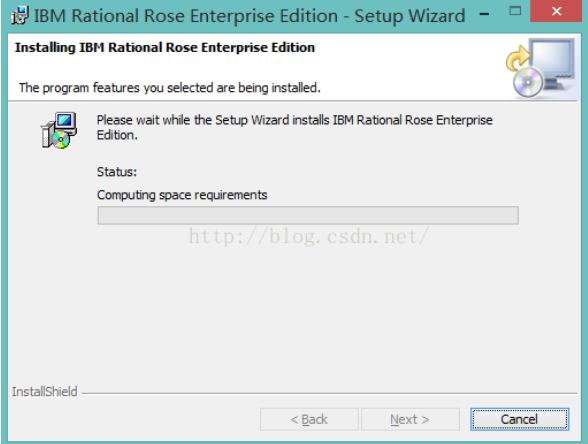The image size is (588, 444).
Task: Click the setup box icon beside Please wait text
Action: coord(59,130)
